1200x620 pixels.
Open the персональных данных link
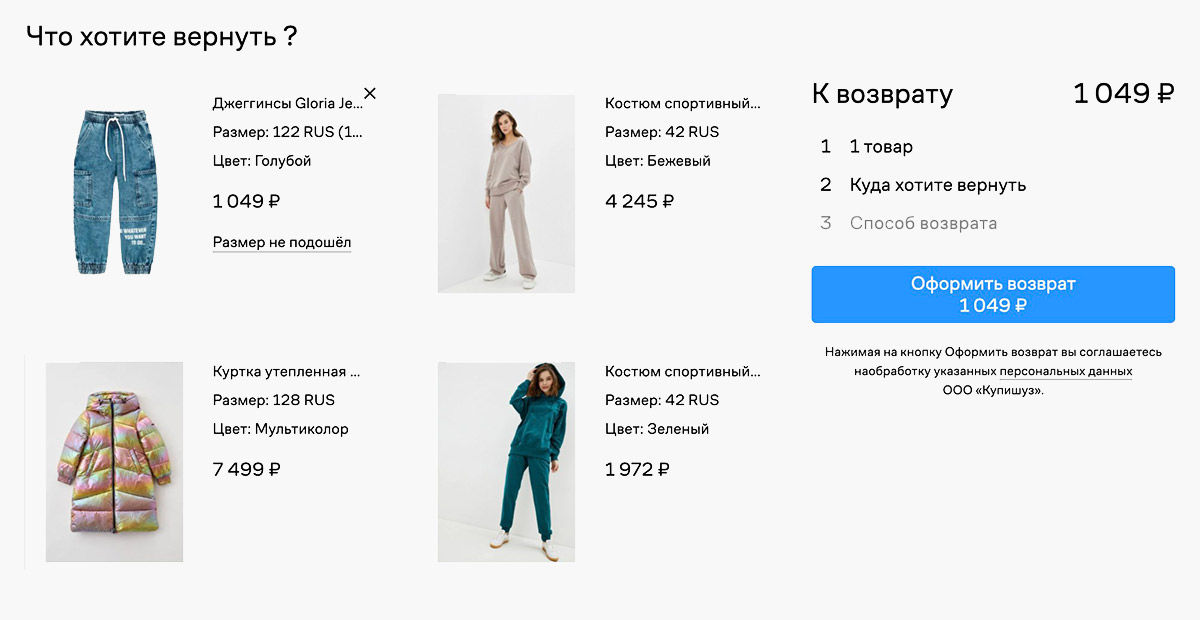click(x=1066, y=371)
